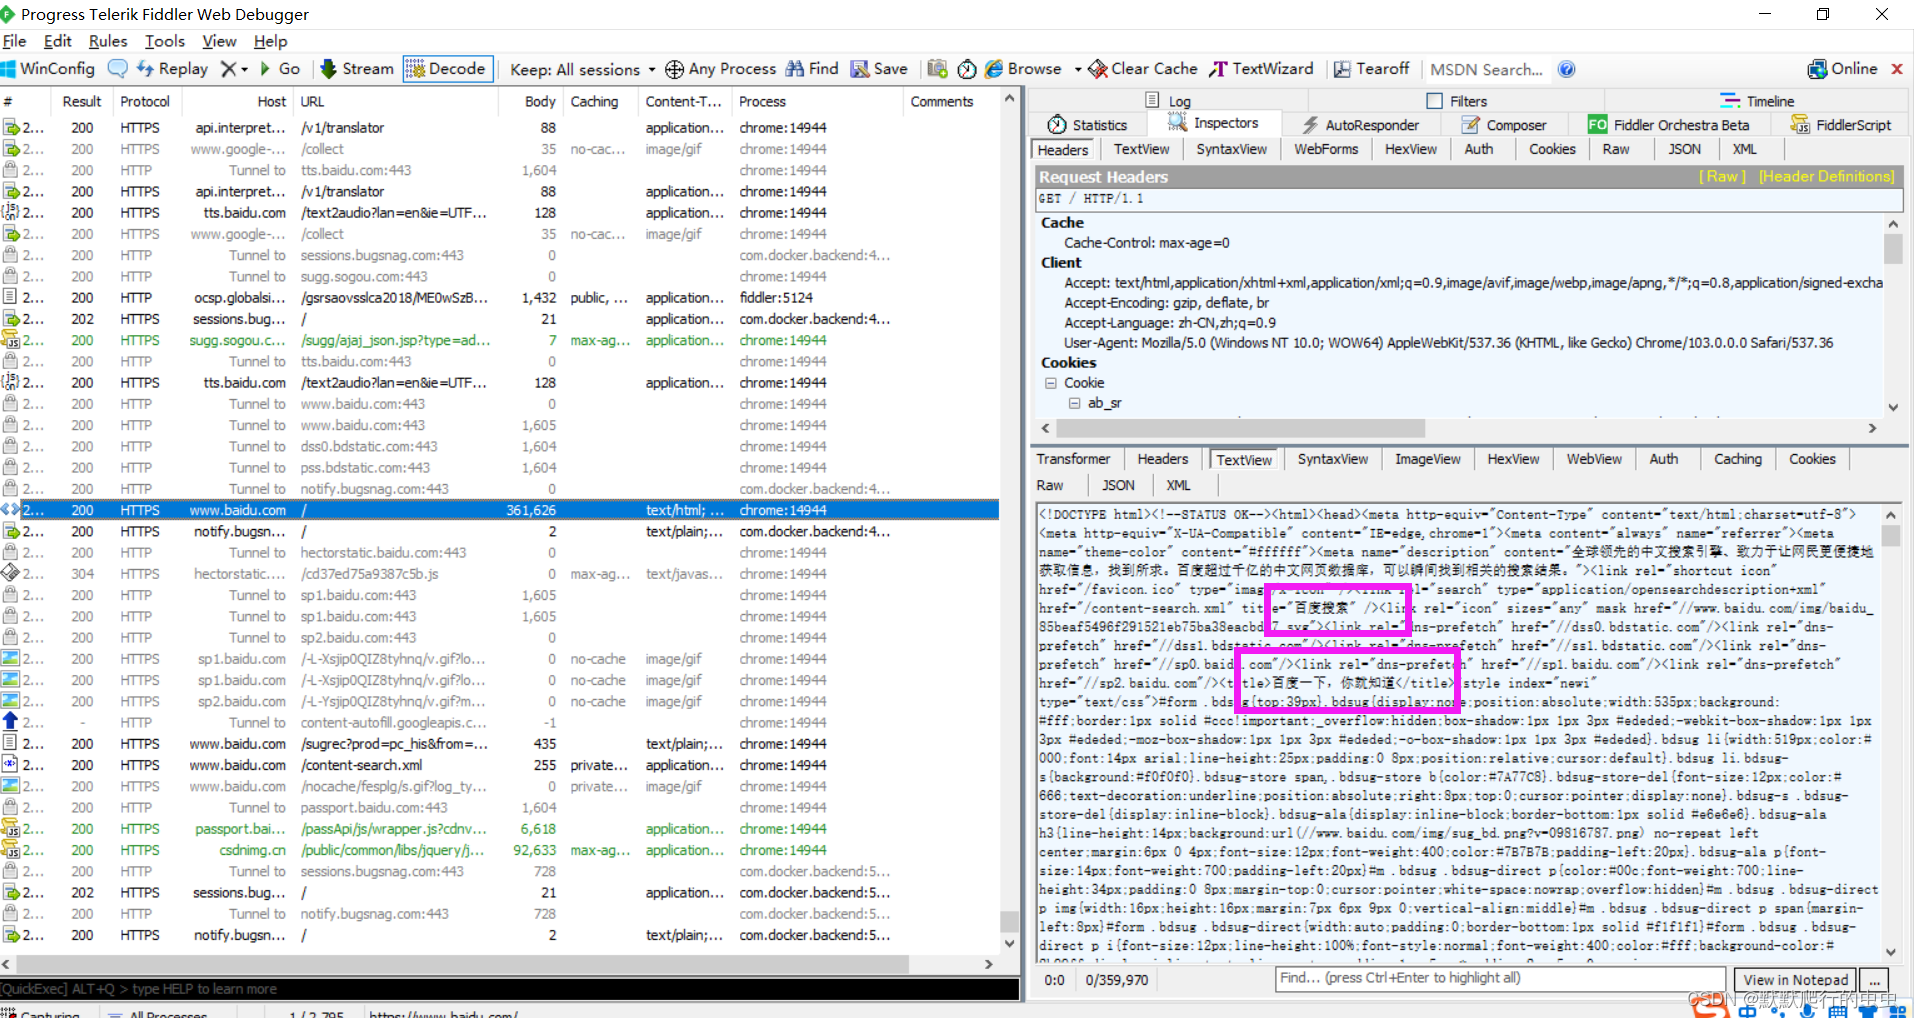The height and width of the screenshot is (1018, 1914).
Task: Switch to the AutoResponder tab
Action: point(1360,125)
